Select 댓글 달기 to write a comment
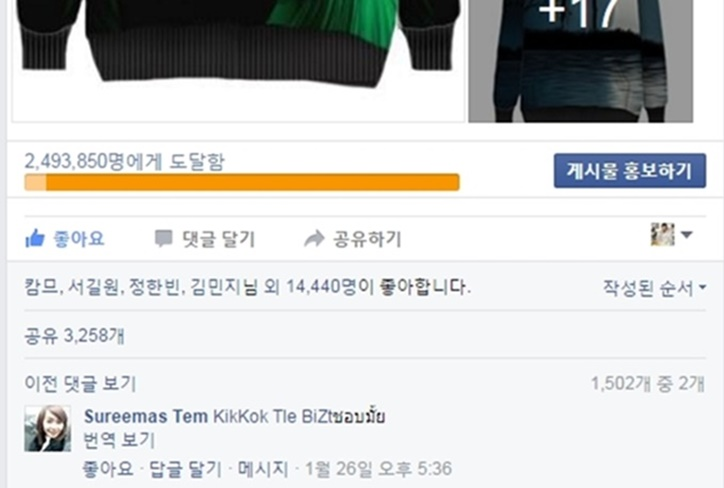Viewport: 724px width, 488px height. tap(218, 239)
